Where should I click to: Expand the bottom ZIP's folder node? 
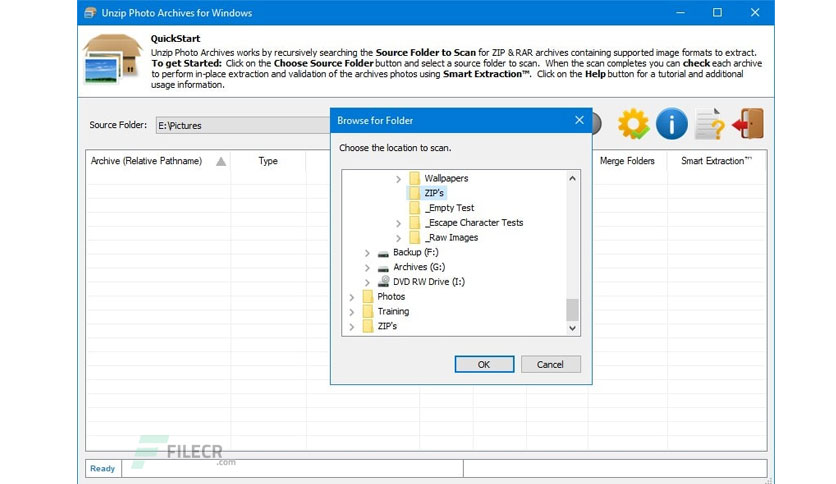point(351,327)
